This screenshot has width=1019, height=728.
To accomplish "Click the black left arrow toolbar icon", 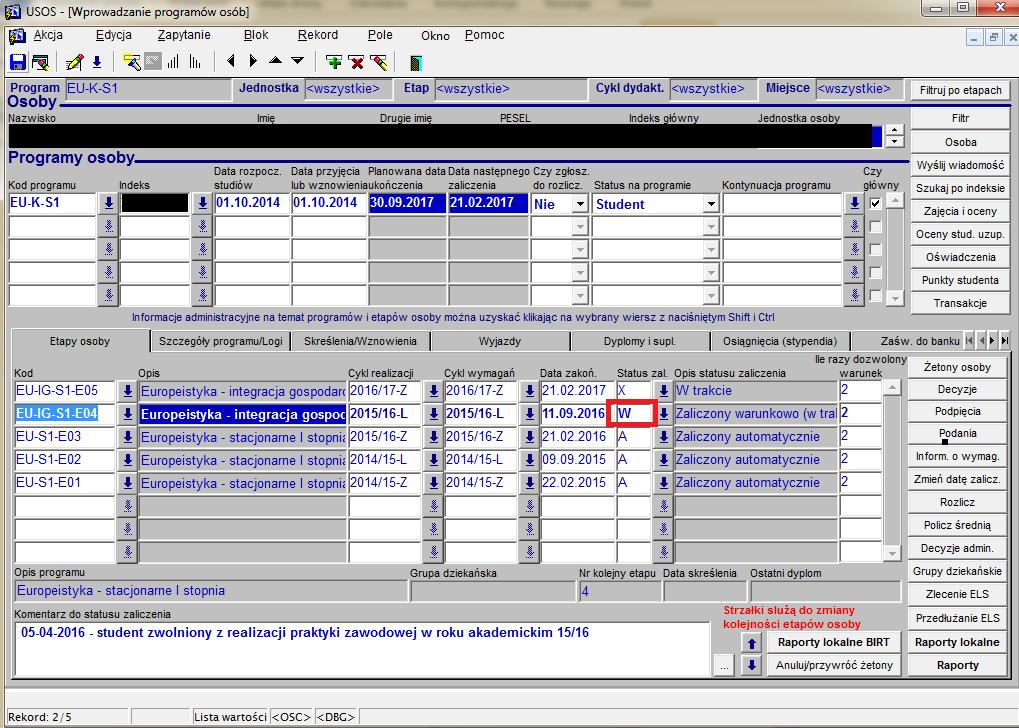I will click(231, 62).
